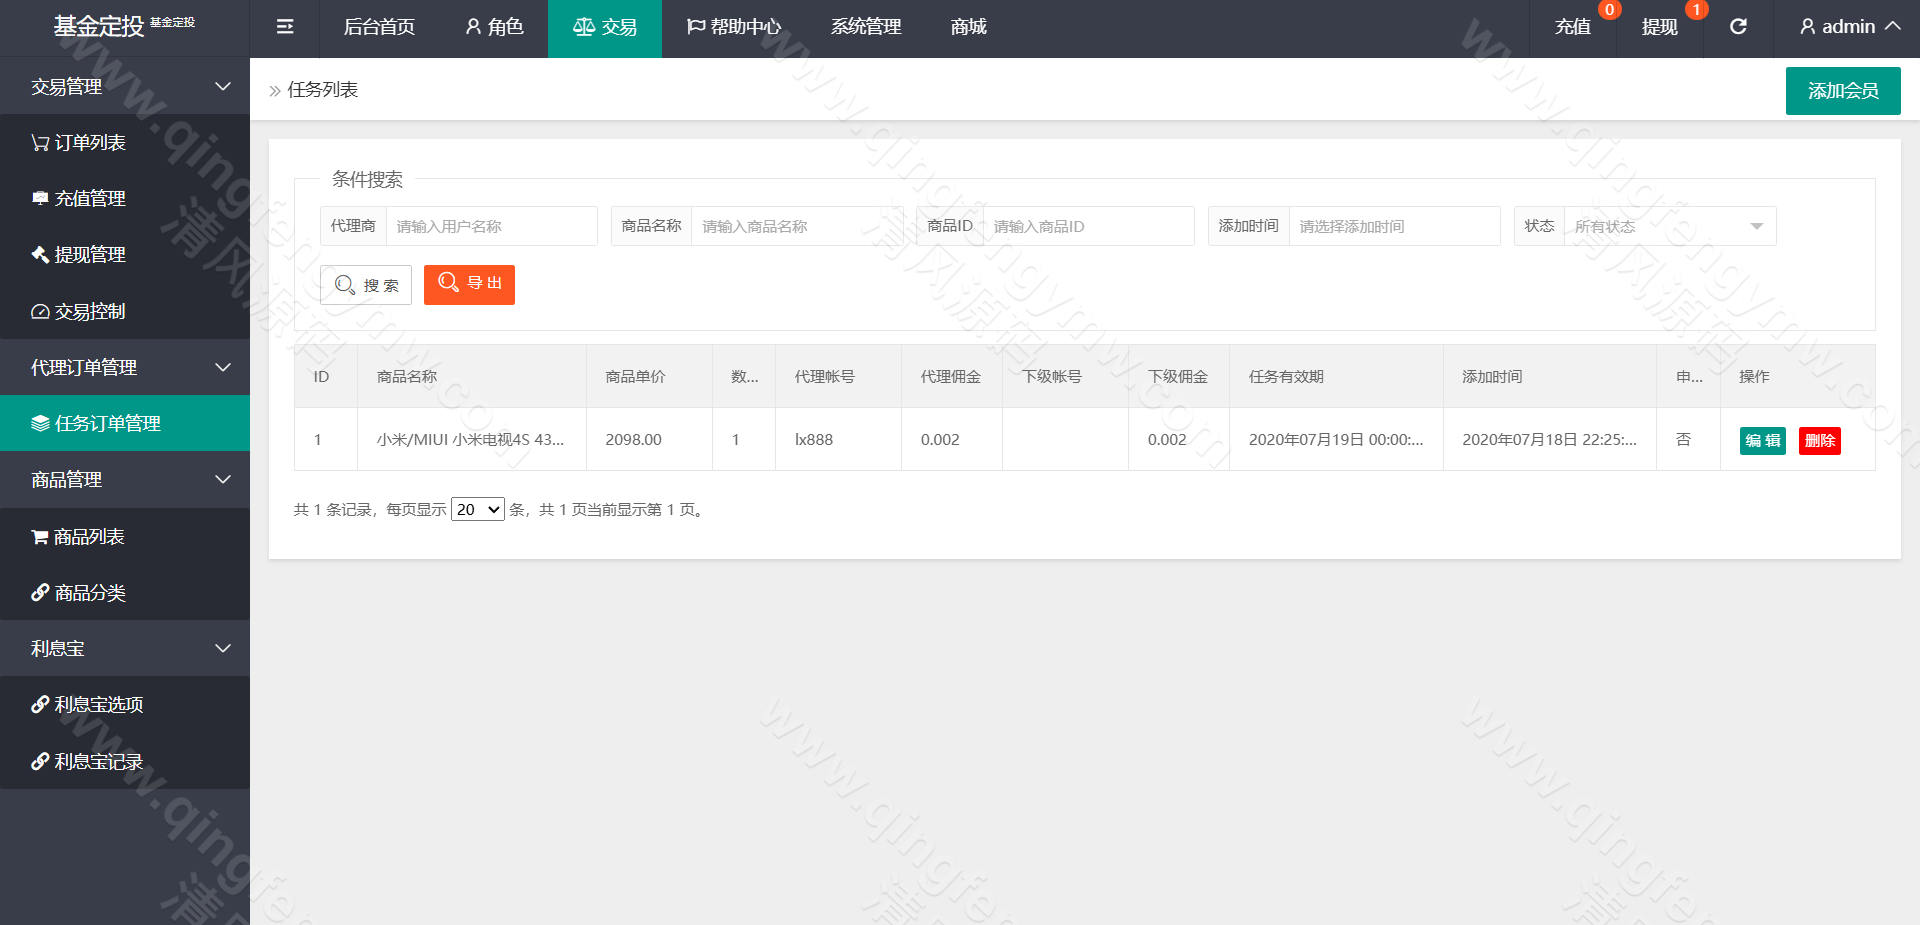Click the refresh icon in top navigation
The image size is (1920, 925).
click(1738, 27)
